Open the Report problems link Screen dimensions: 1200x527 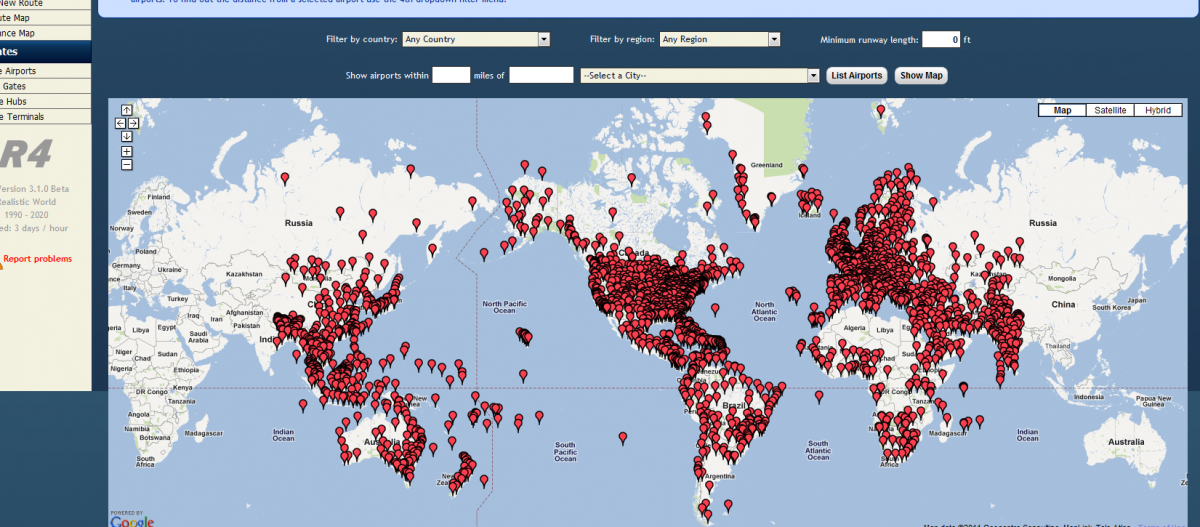pyautogui.click(x=37, y=259)
